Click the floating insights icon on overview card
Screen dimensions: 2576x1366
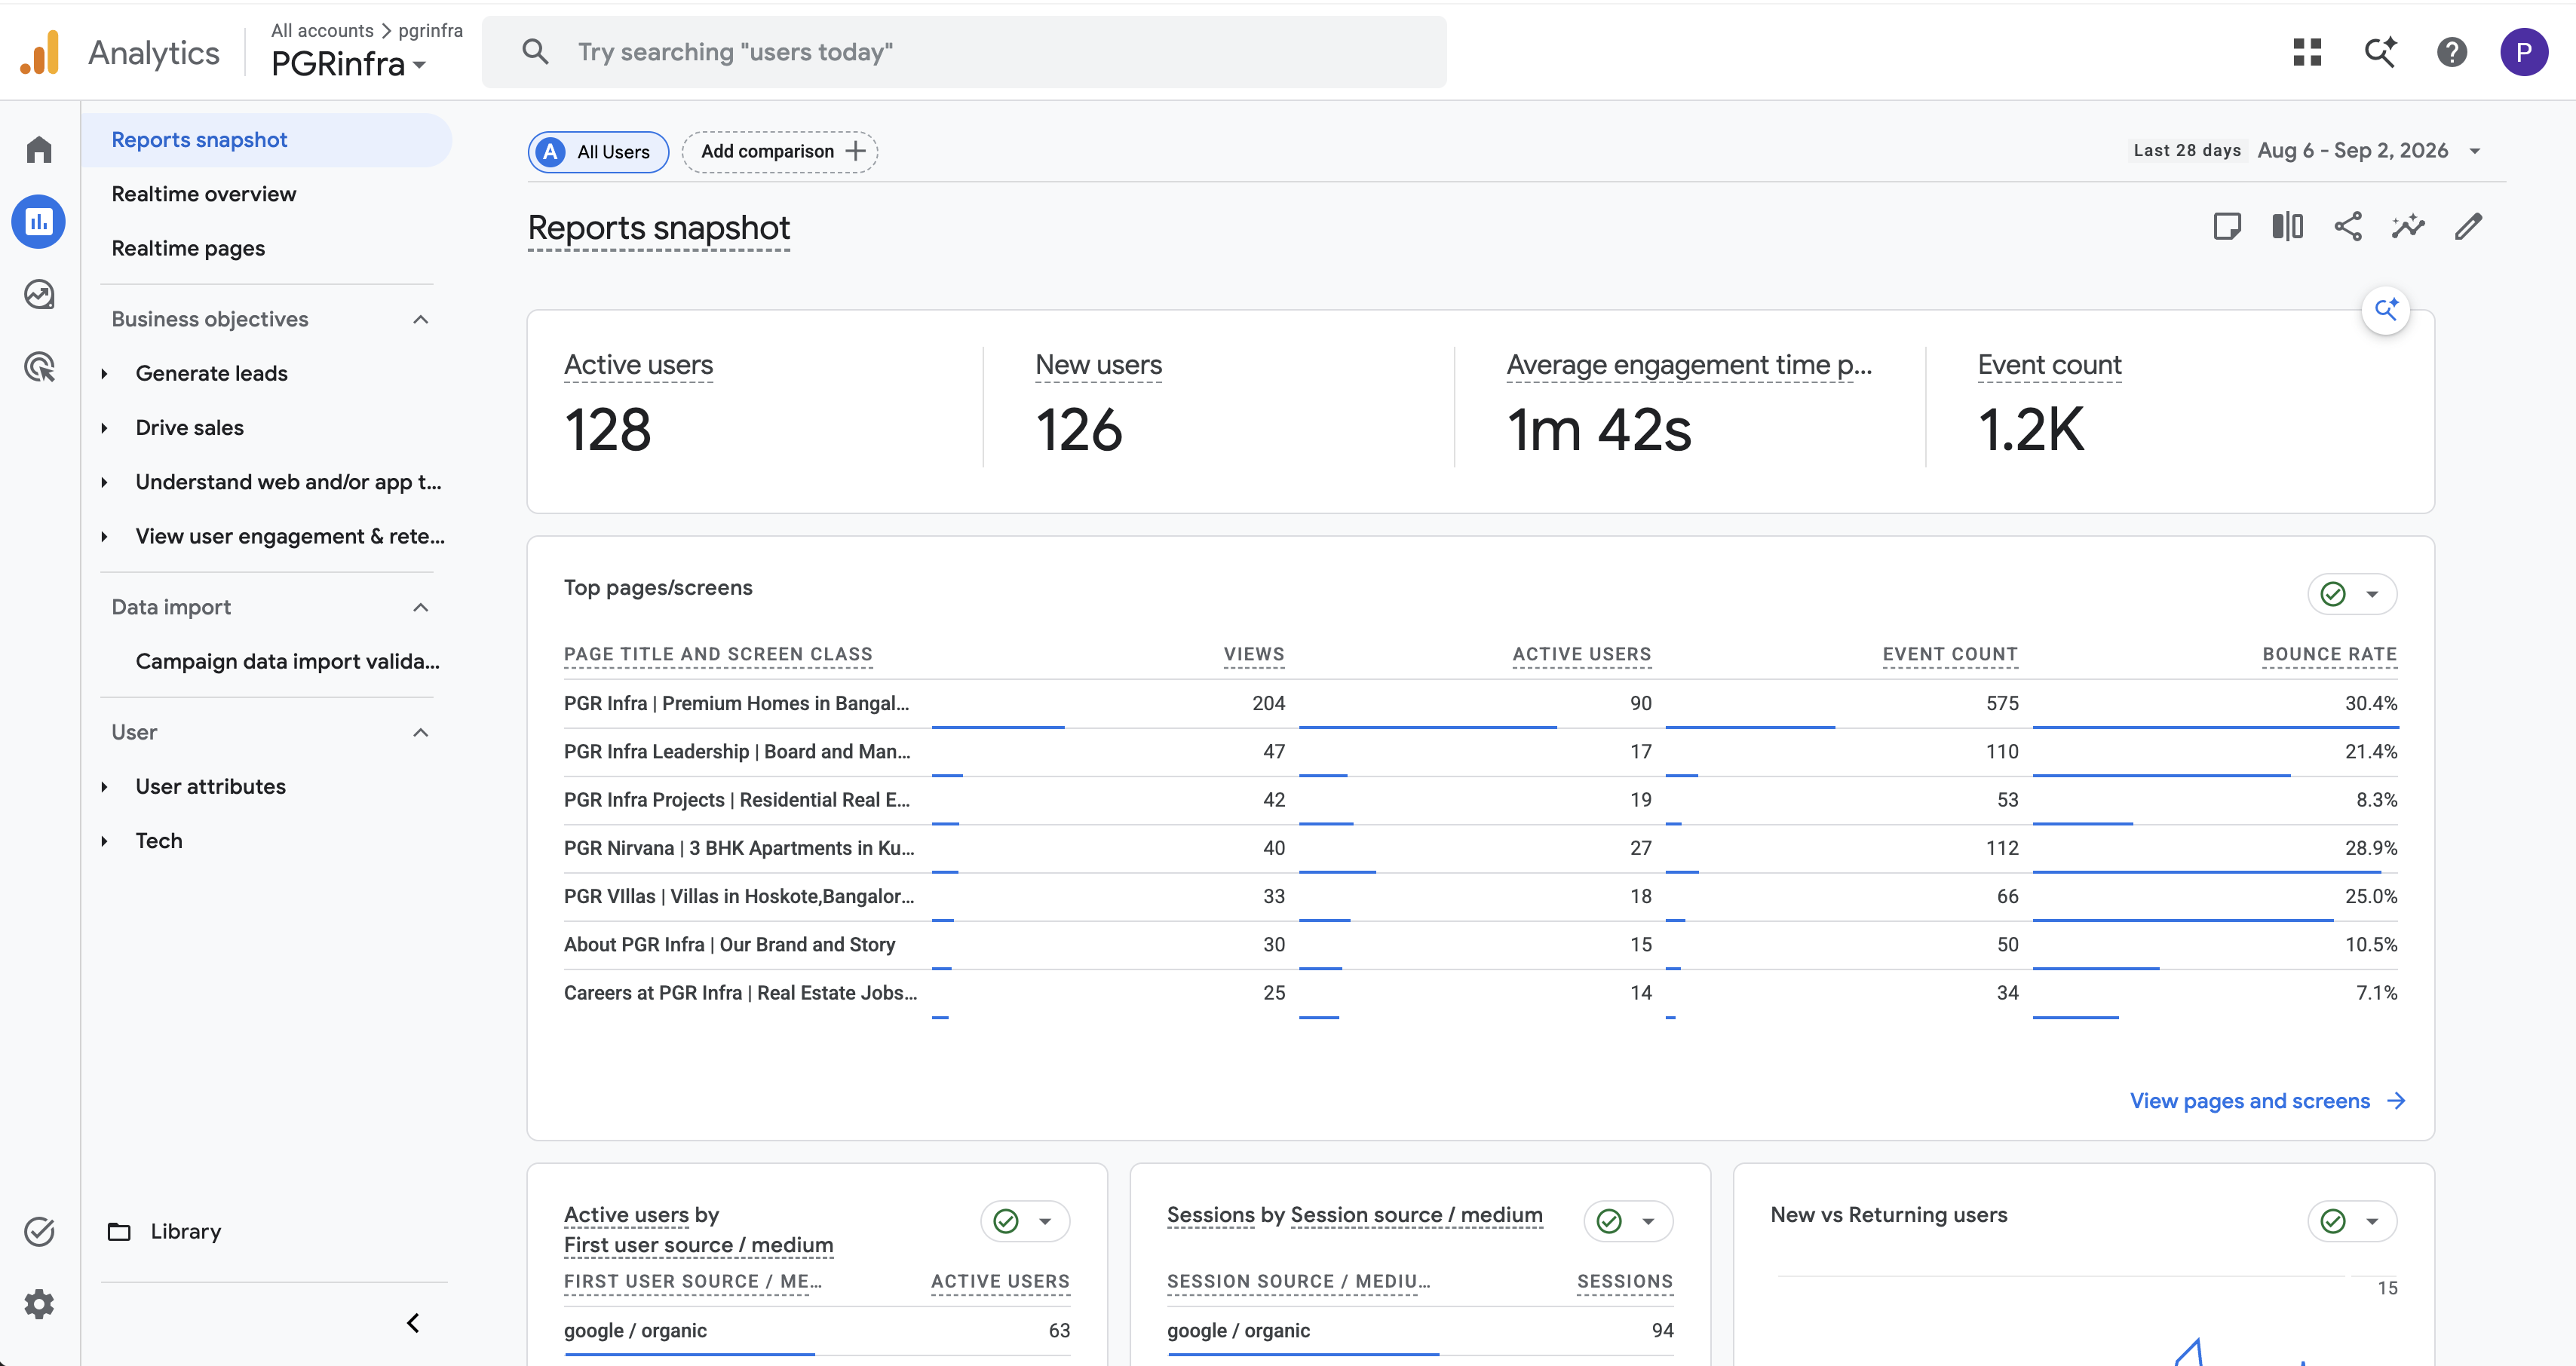coord(2386,310)
